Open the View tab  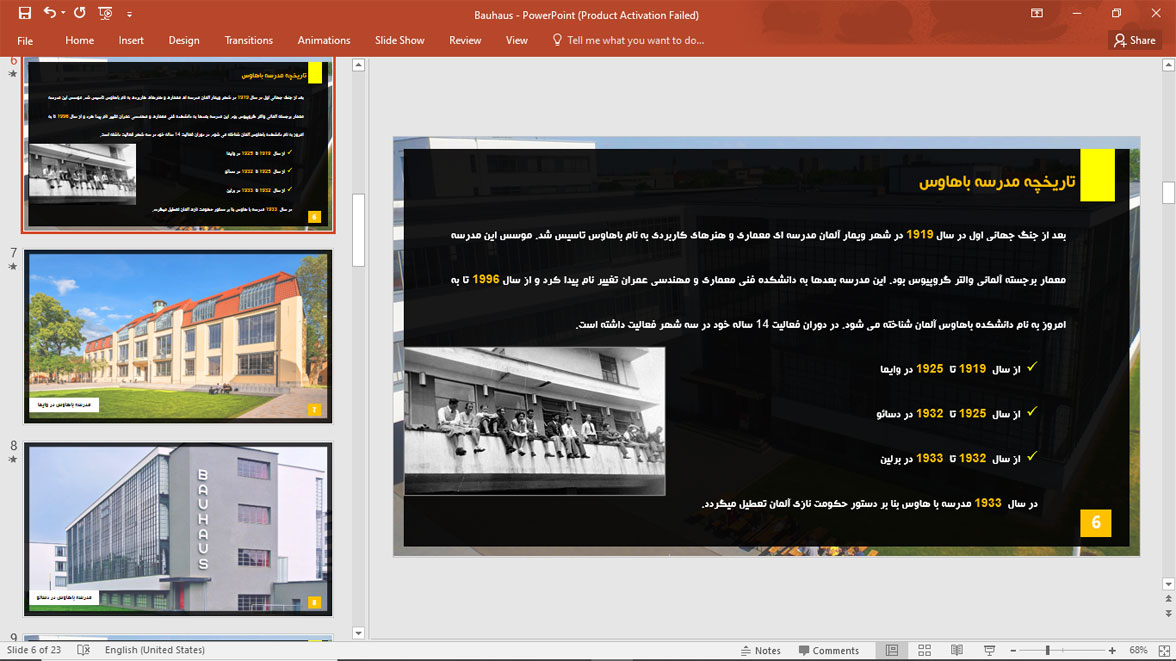click(517, 41)
